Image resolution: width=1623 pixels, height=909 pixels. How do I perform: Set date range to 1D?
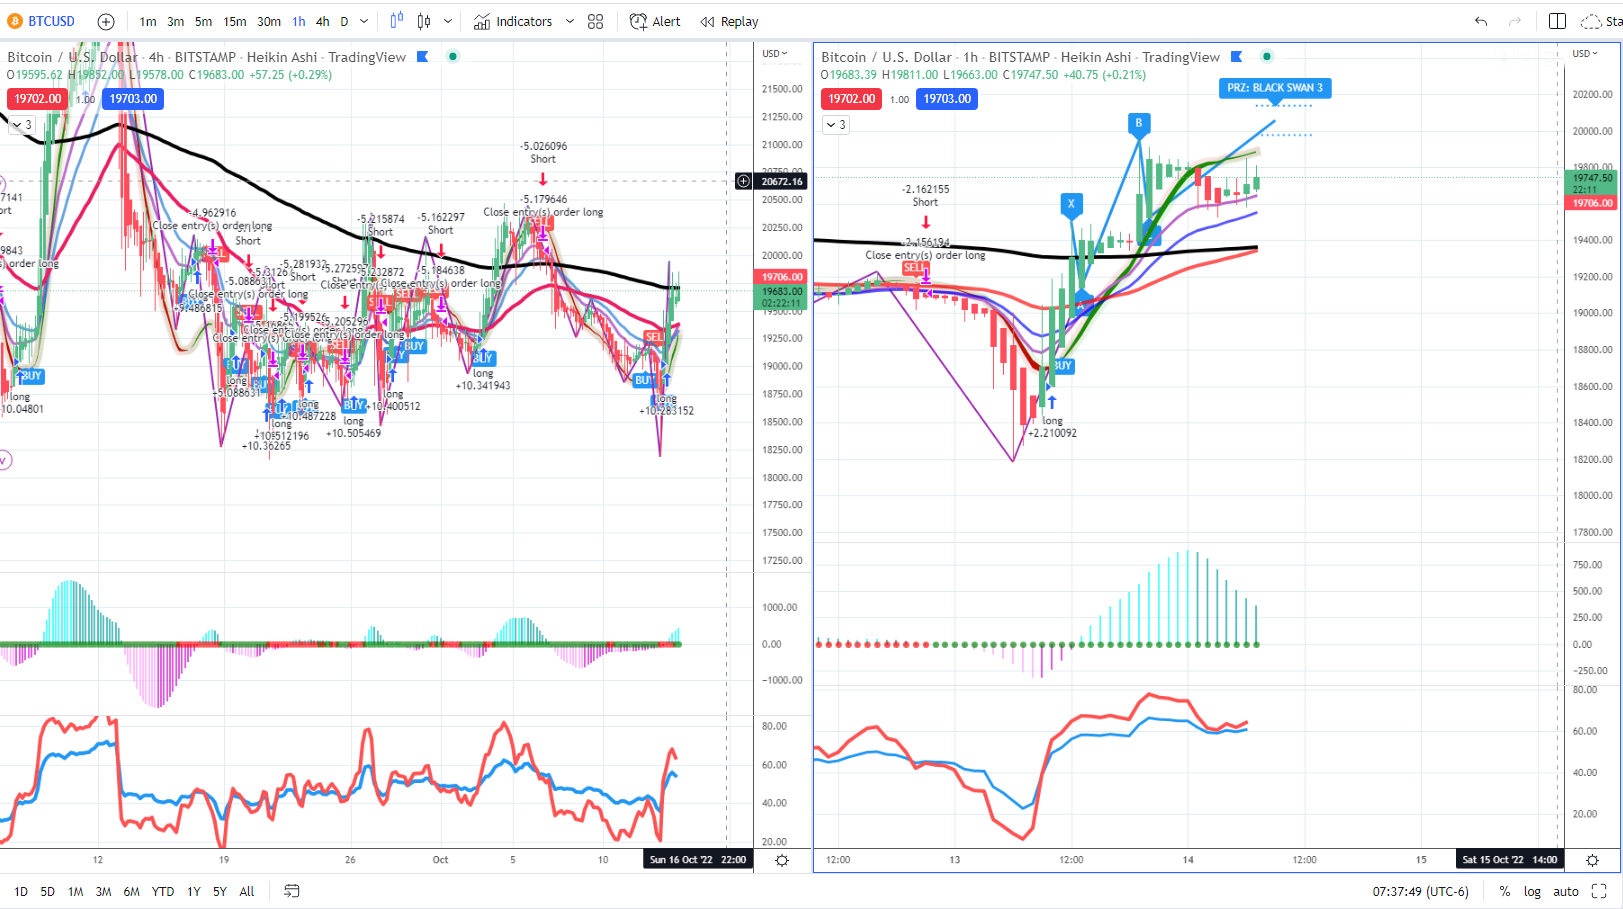(21, 891)
